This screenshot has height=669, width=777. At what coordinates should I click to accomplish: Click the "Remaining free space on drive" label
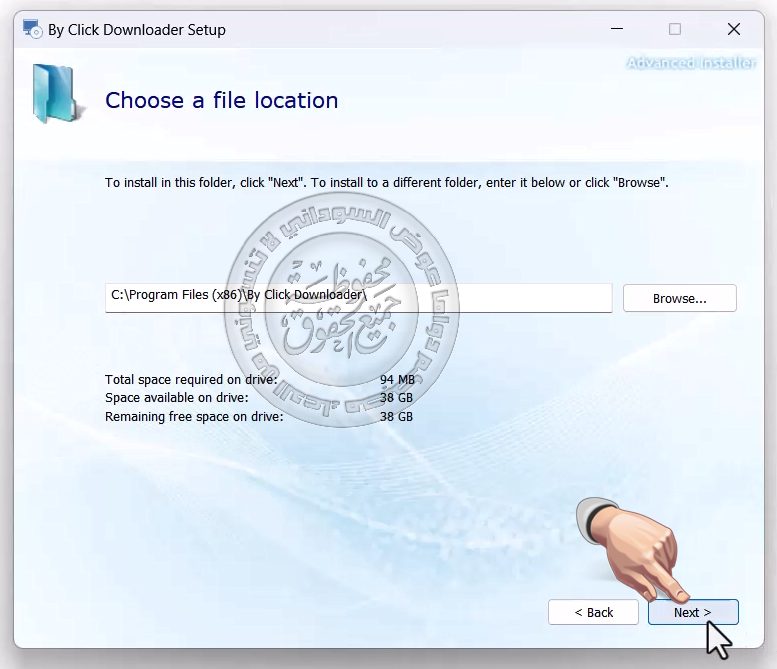[x=194, y=416]
